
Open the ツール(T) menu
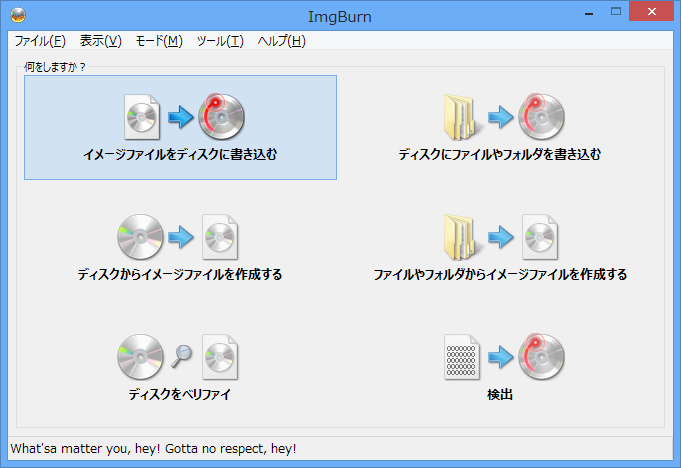(220, 41)
